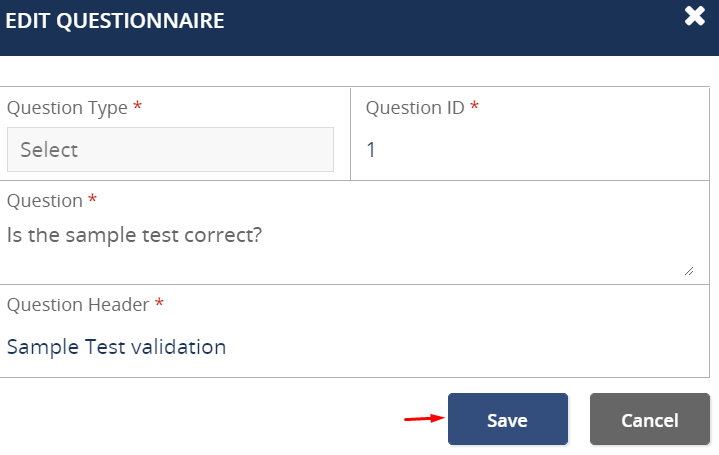Image resolution: width=719 pixels, height=455 pixels.
Task: Click the red asterisk after Question Header
Action: tap(159, 303)
